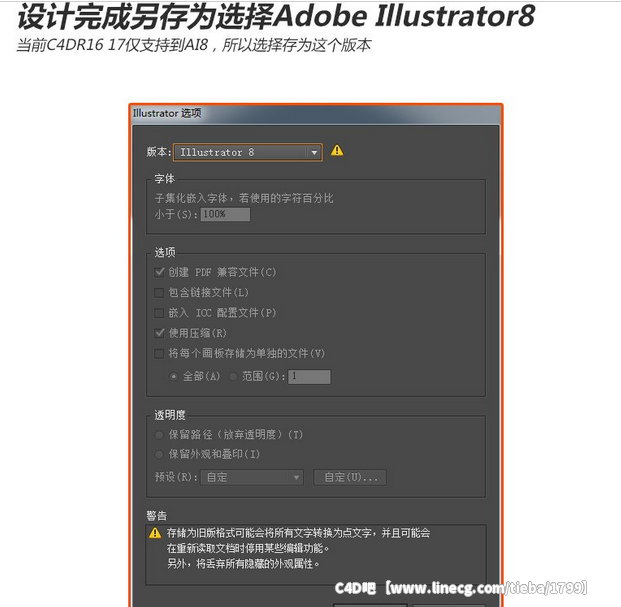This screenshot has width=621, height=607.
Task: Click the warning text 存储为旧版格式可能会将所有文字转换为点文字
Action: click(x=269, y=533)
